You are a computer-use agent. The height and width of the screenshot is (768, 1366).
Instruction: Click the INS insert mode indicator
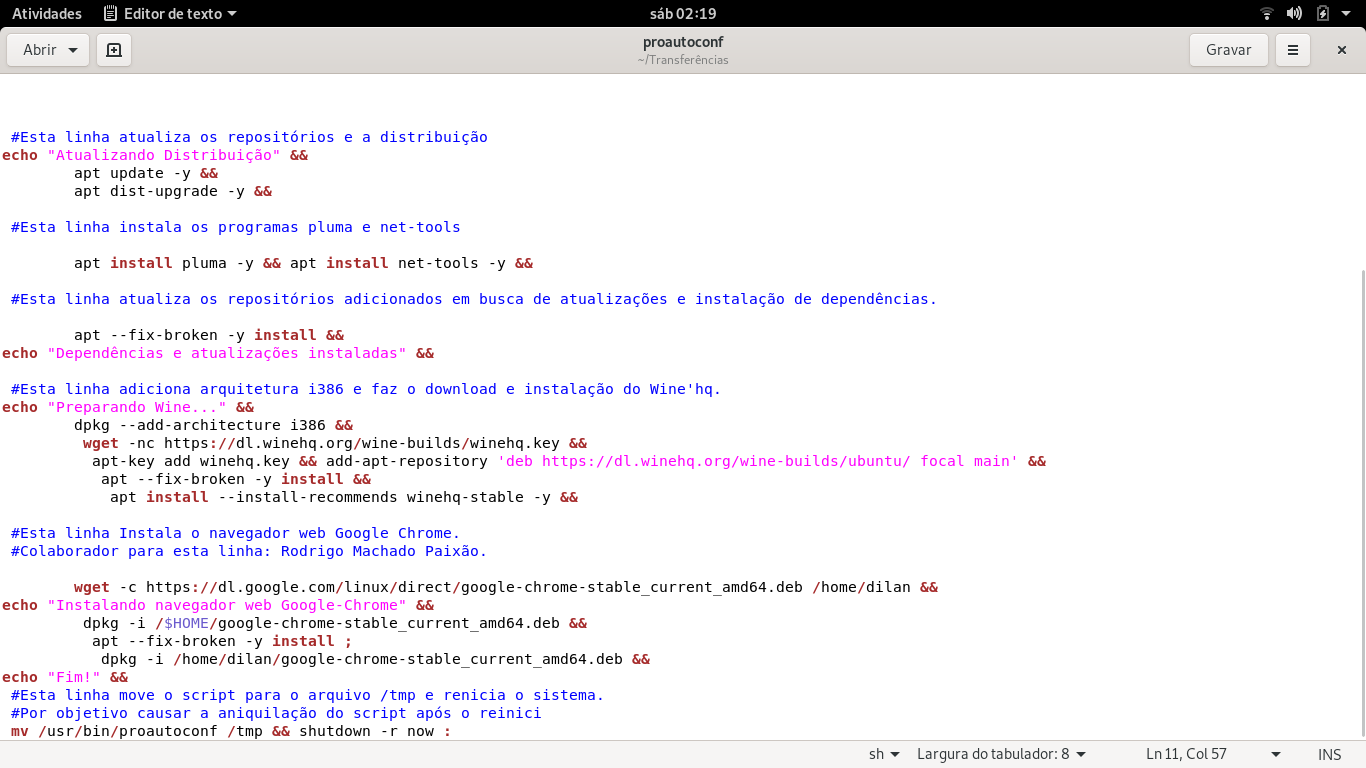1330,755
